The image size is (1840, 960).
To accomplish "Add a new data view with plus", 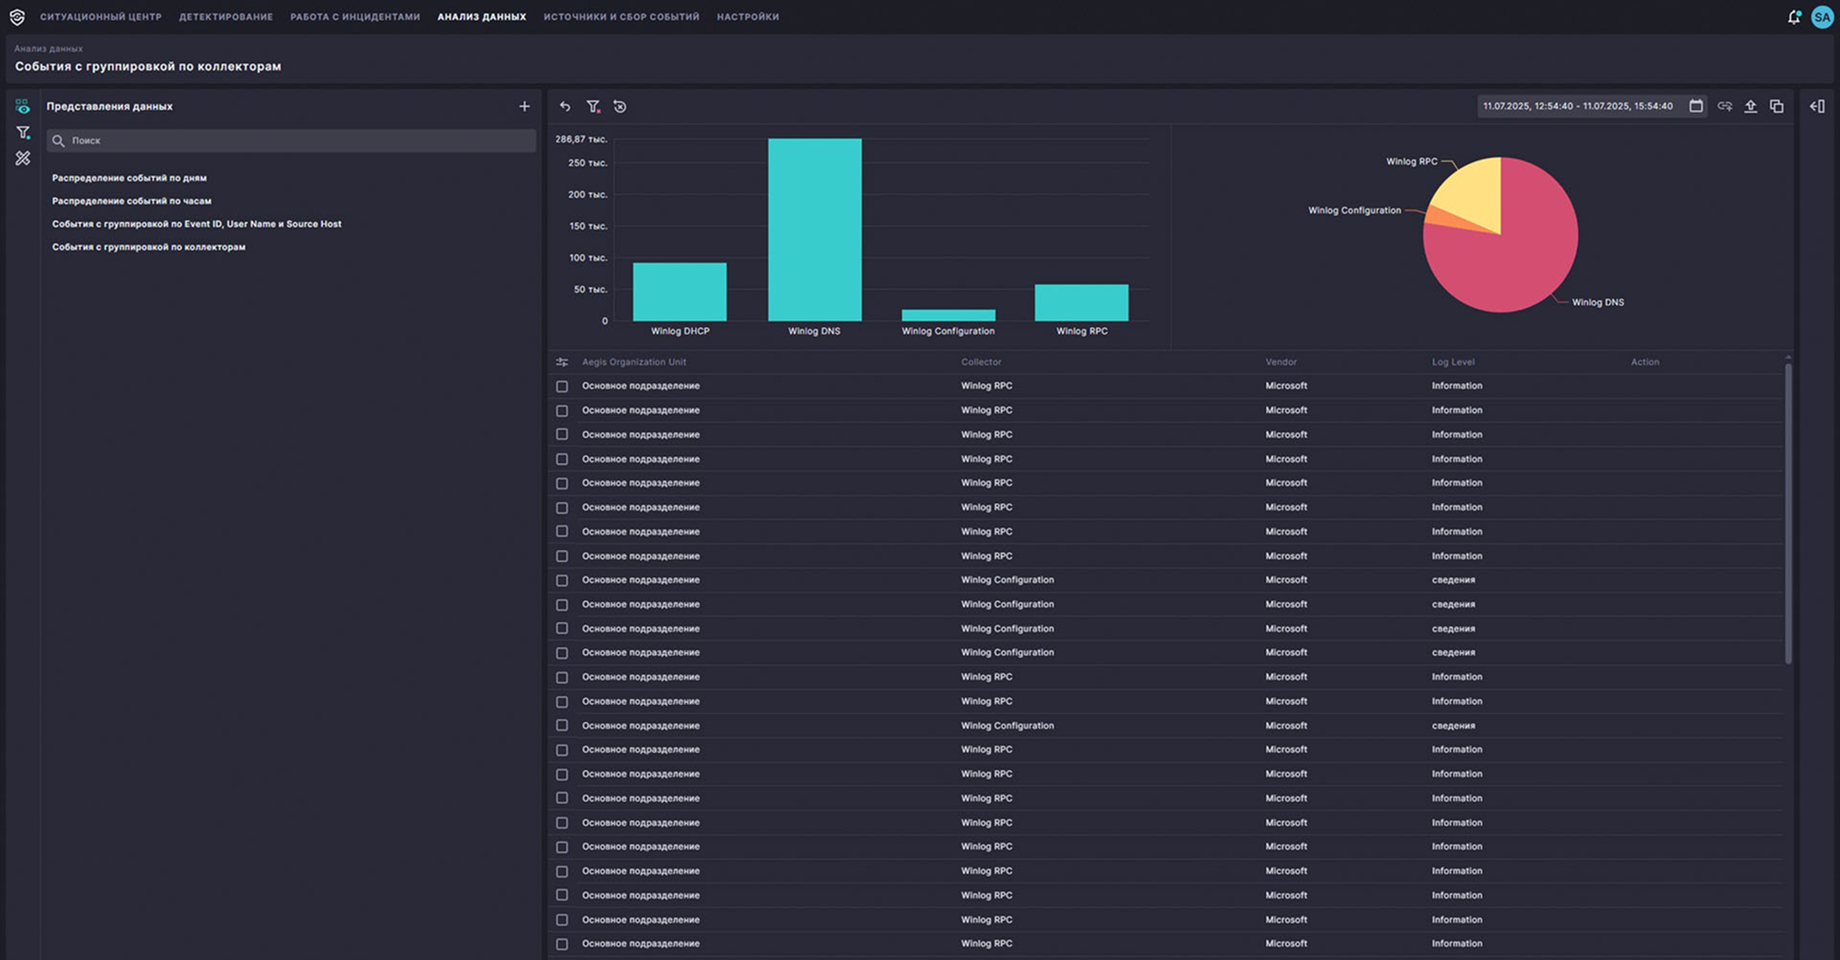I will pos(524,106).
